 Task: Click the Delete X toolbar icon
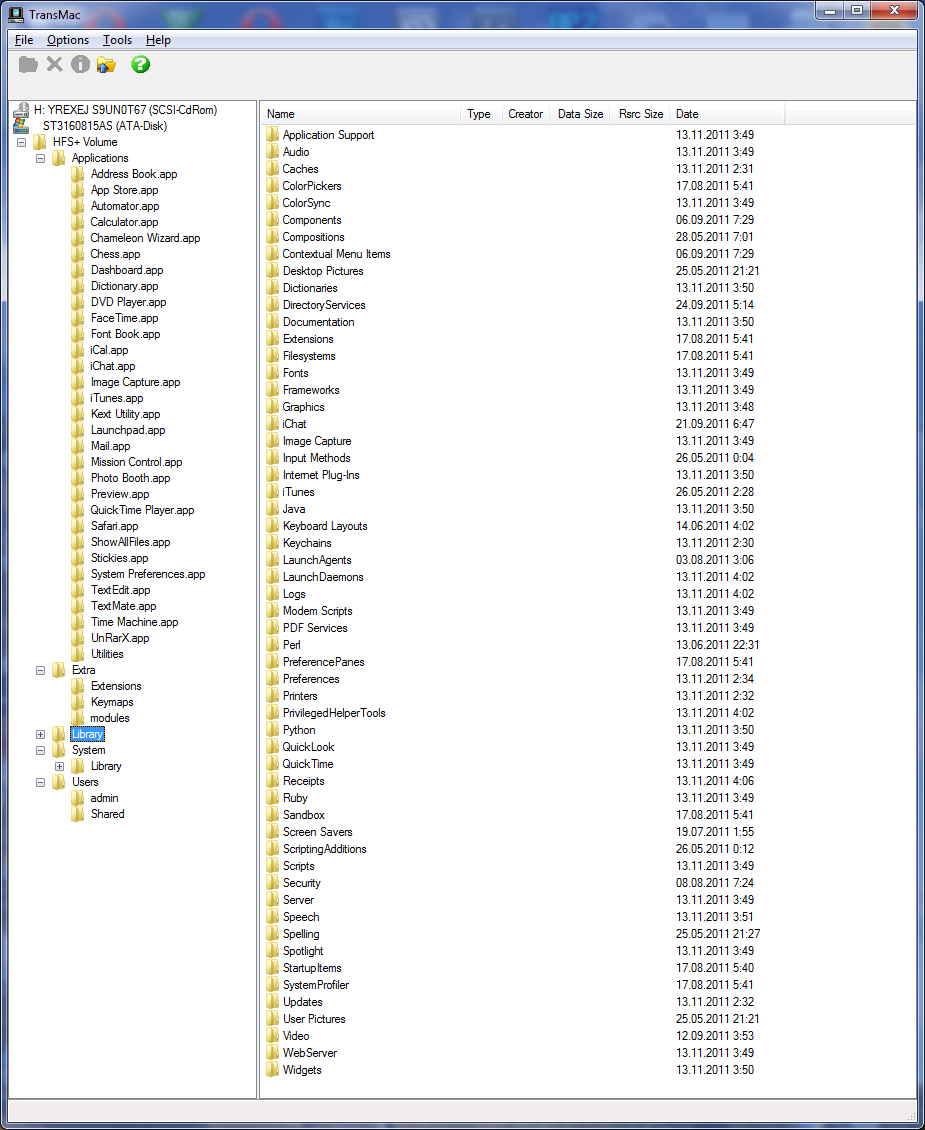point(55,64)
